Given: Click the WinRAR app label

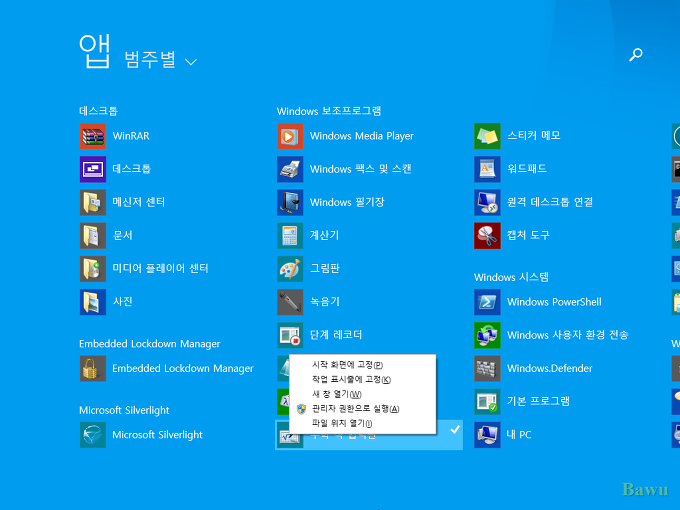Looking at the screenshot, I should pyautogui.click(x=131, y=136).
